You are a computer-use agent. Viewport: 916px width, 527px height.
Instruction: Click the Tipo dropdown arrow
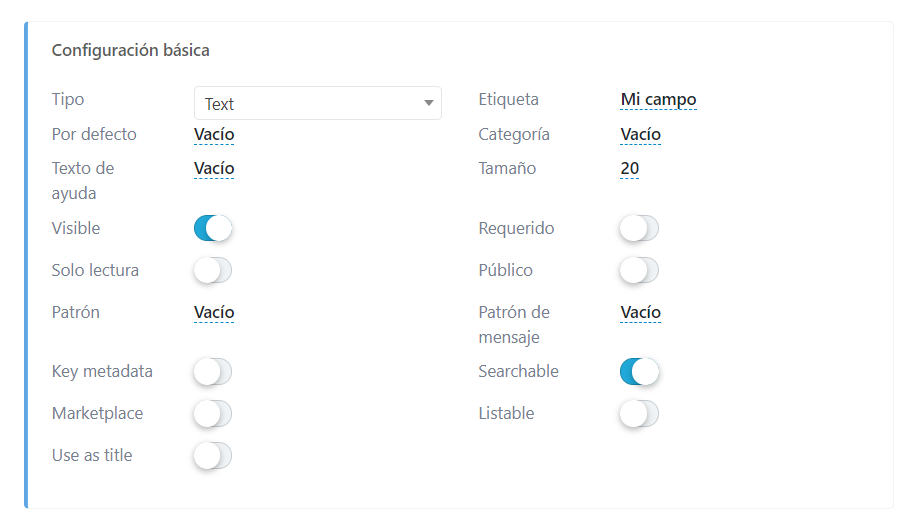tap(428, 103)
